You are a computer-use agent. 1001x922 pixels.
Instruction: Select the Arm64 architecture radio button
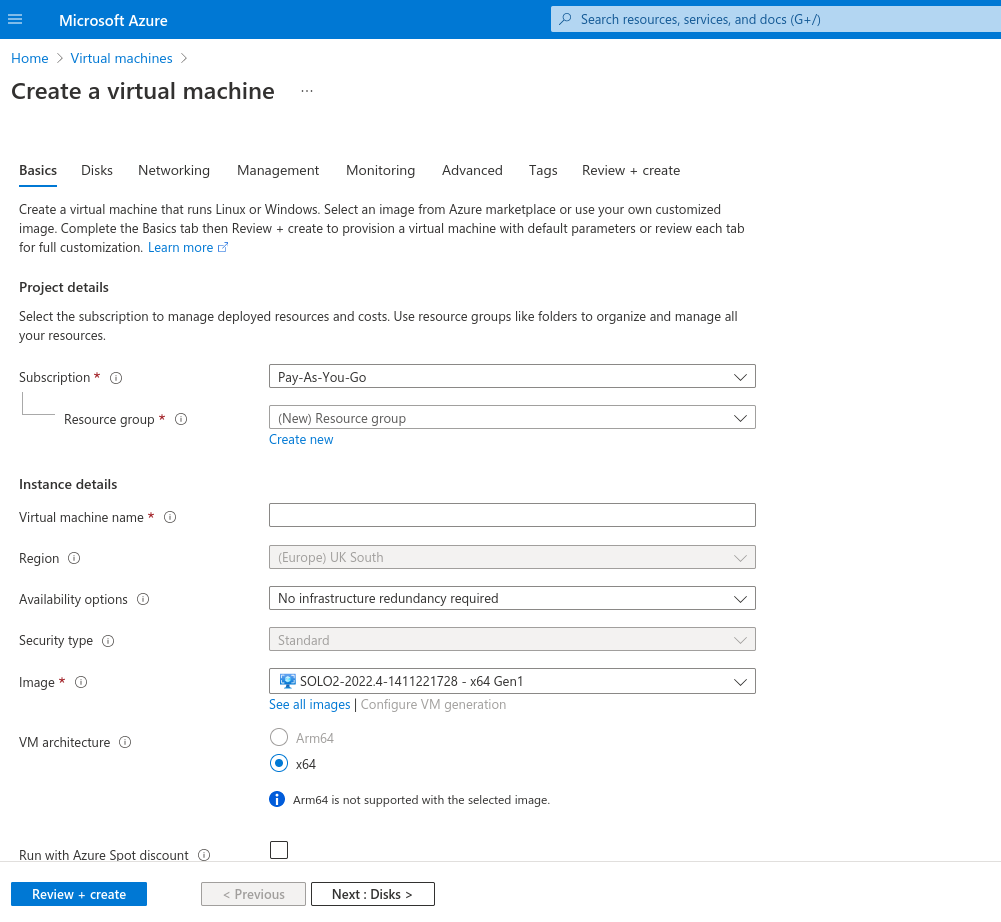coord(278,737)
